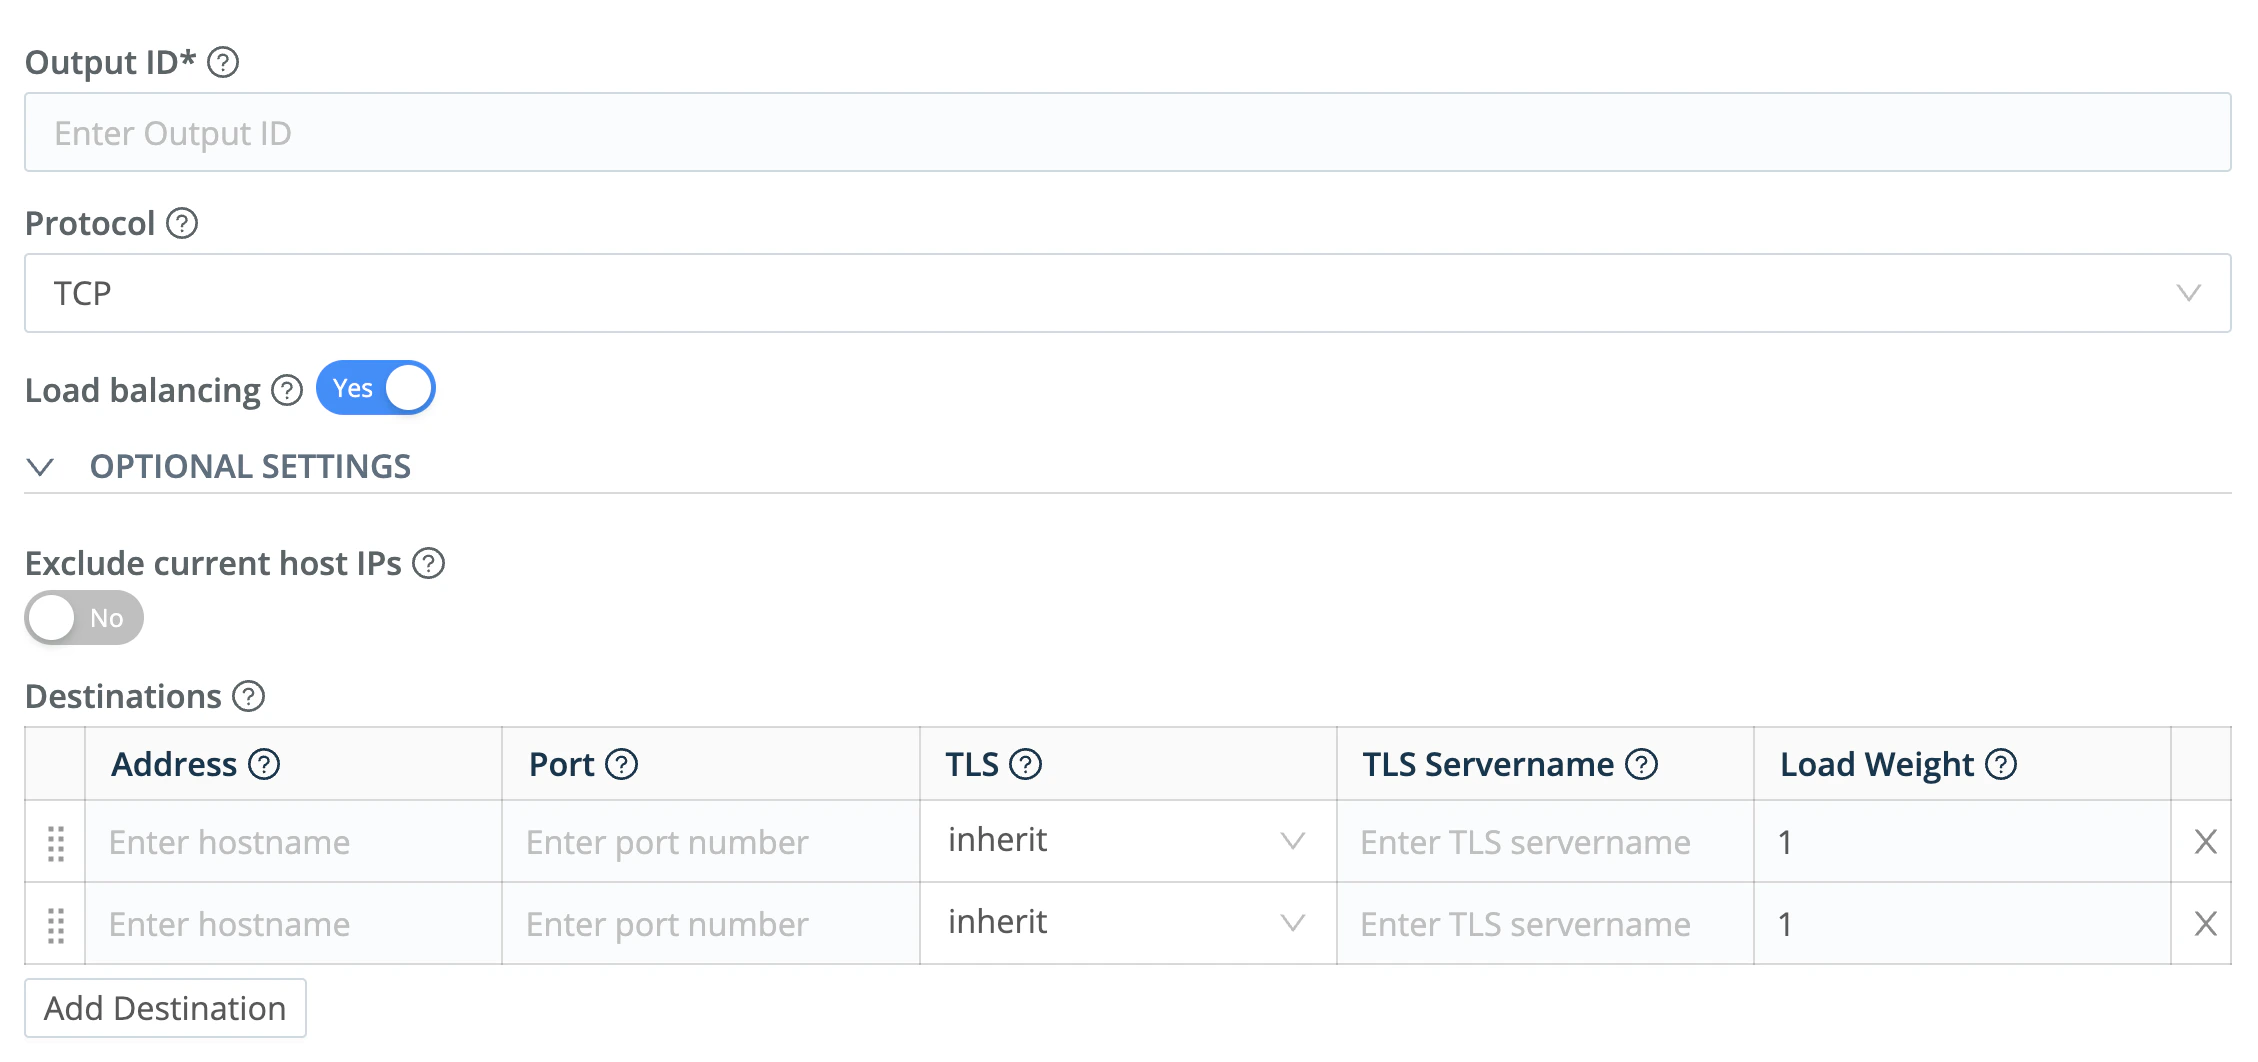
Task: Click the Protocol help icon
Action: click(181, 224)
